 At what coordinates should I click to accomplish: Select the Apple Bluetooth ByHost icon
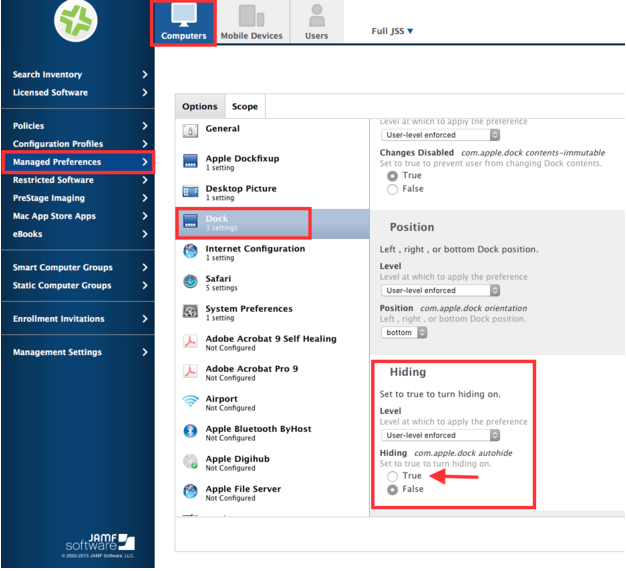click(190, 432)
